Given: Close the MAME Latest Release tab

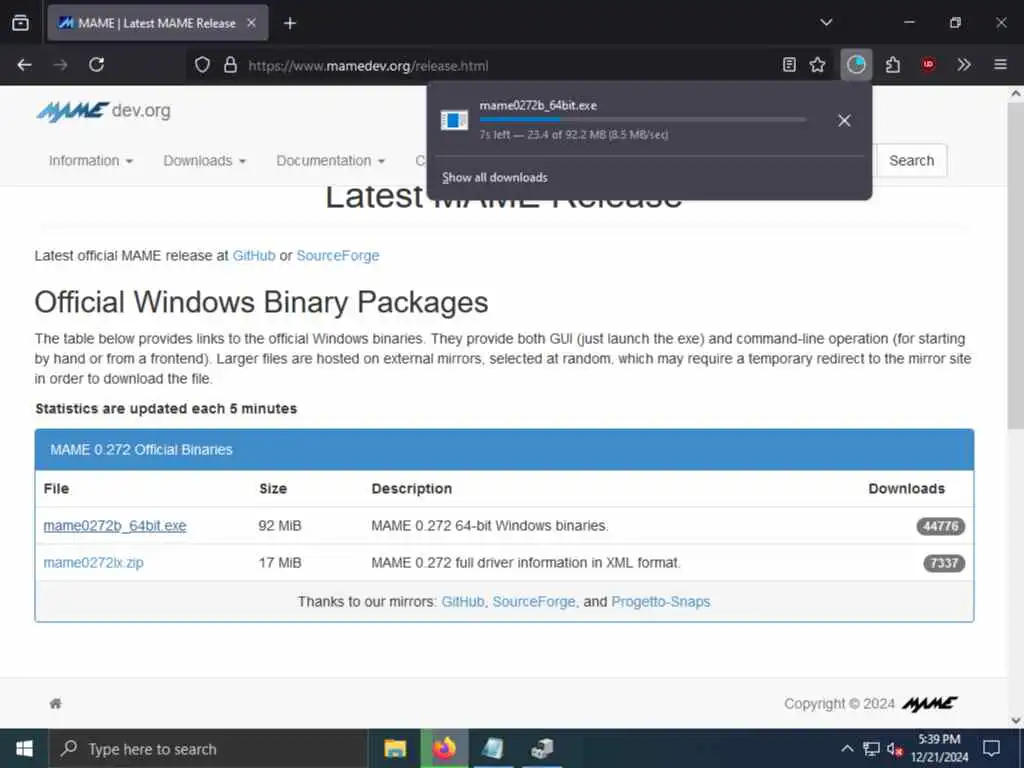Looking at the screenshot, I should [x=251, y=23].
